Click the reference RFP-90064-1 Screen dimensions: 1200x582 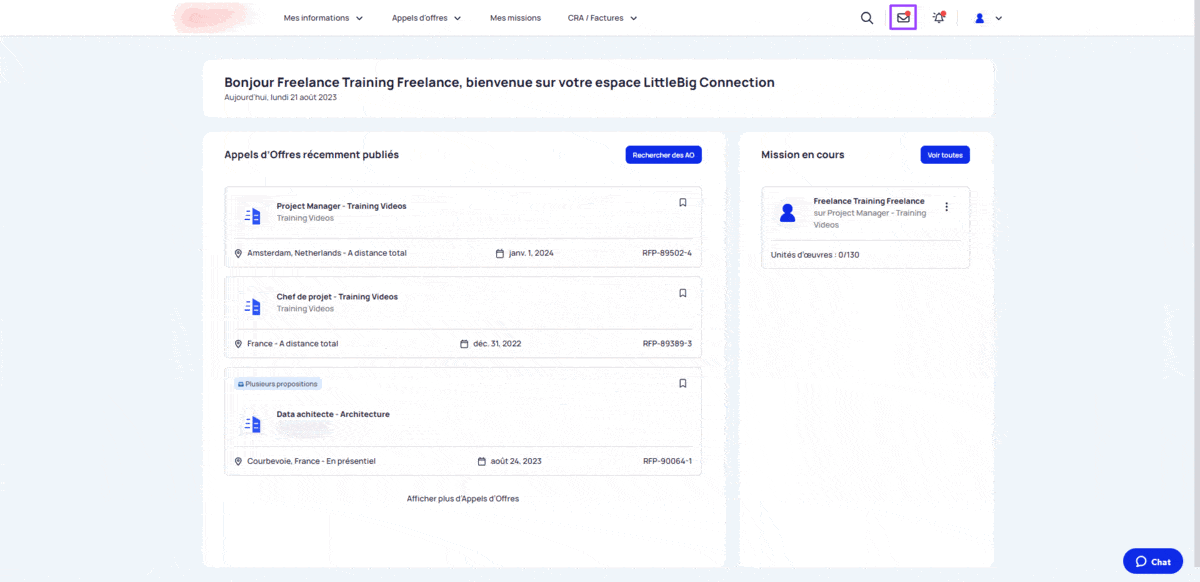coord(667,461)
